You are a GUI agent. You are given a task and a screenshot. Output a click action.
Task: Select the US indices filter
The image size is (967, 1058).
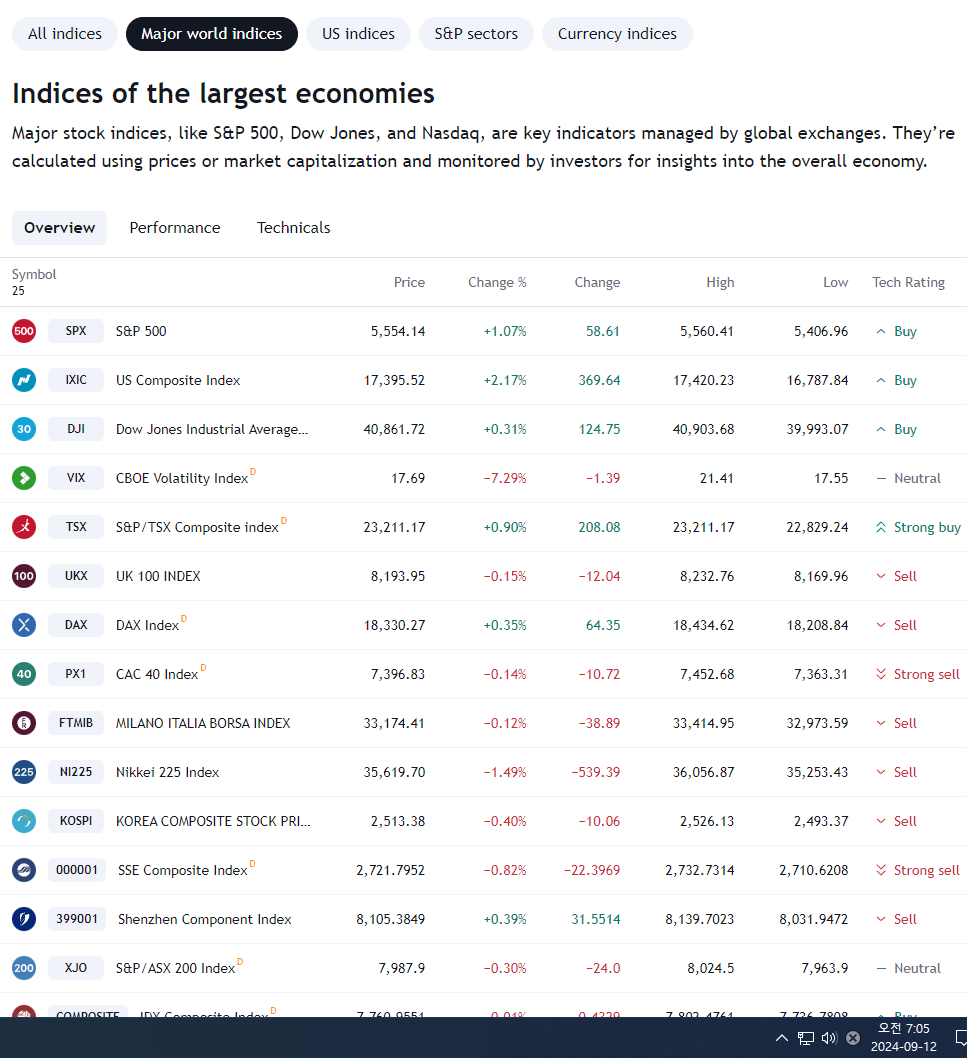click(358, 34)
